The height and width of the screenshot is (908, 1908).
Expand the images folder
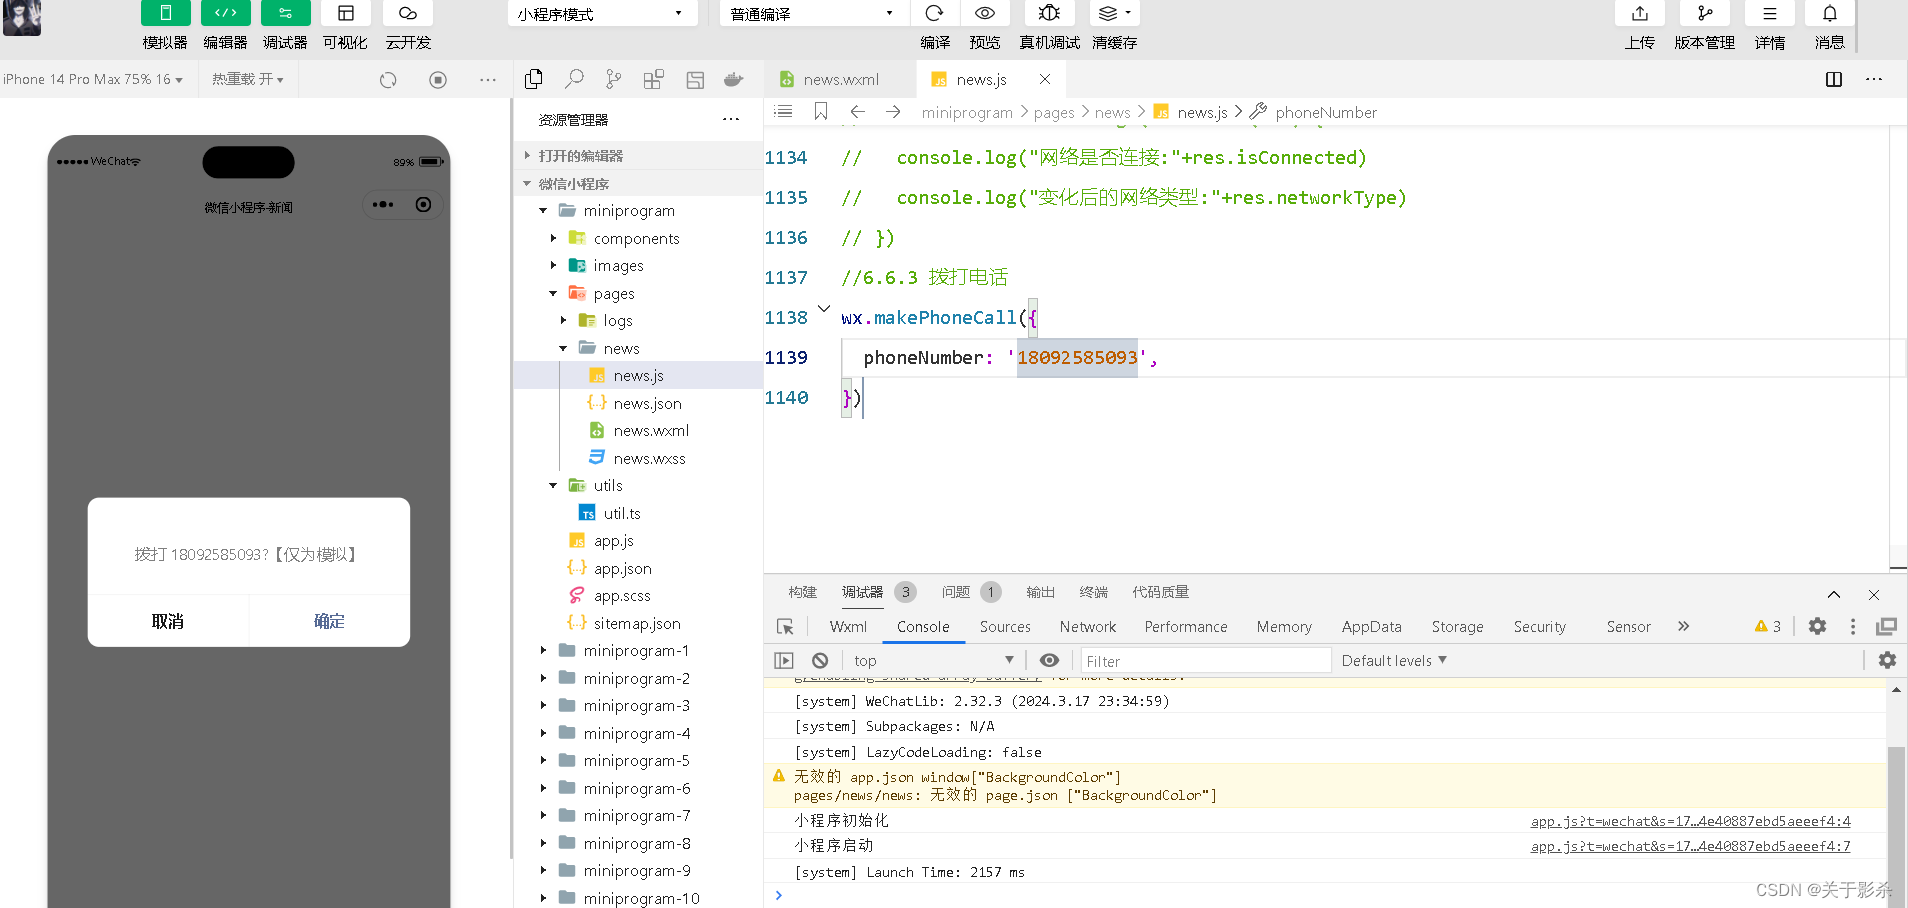tap(553, 265)
